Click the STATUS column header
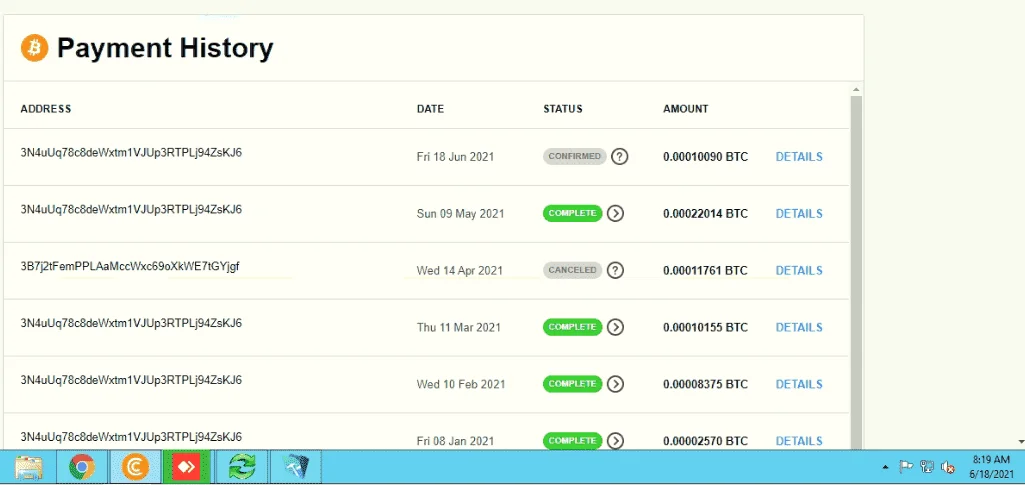 pos(563,109)
